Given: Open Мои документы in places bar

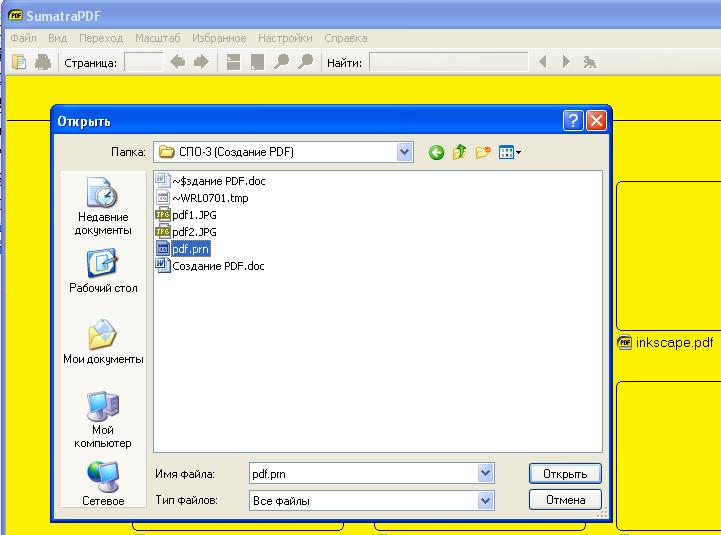Looking at the screenshot, I should coord(103,342).
